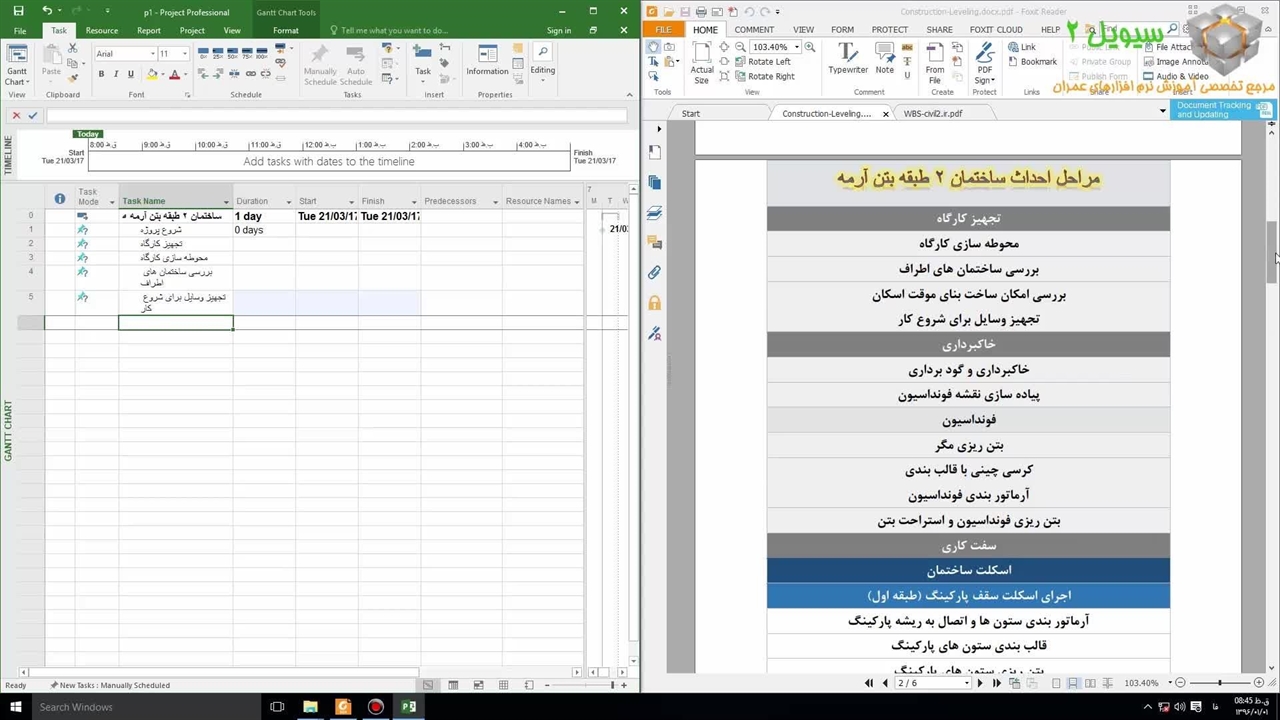Expand the Foxit zoom percentage dropdown

(797, 47)
